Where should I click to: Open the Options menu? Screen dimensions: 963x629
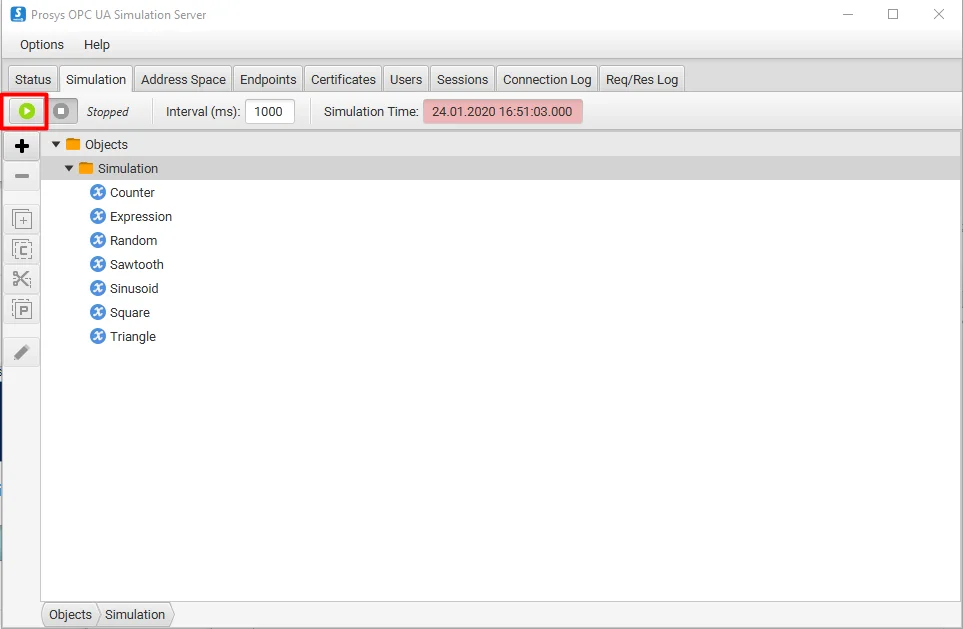[42, 45]
